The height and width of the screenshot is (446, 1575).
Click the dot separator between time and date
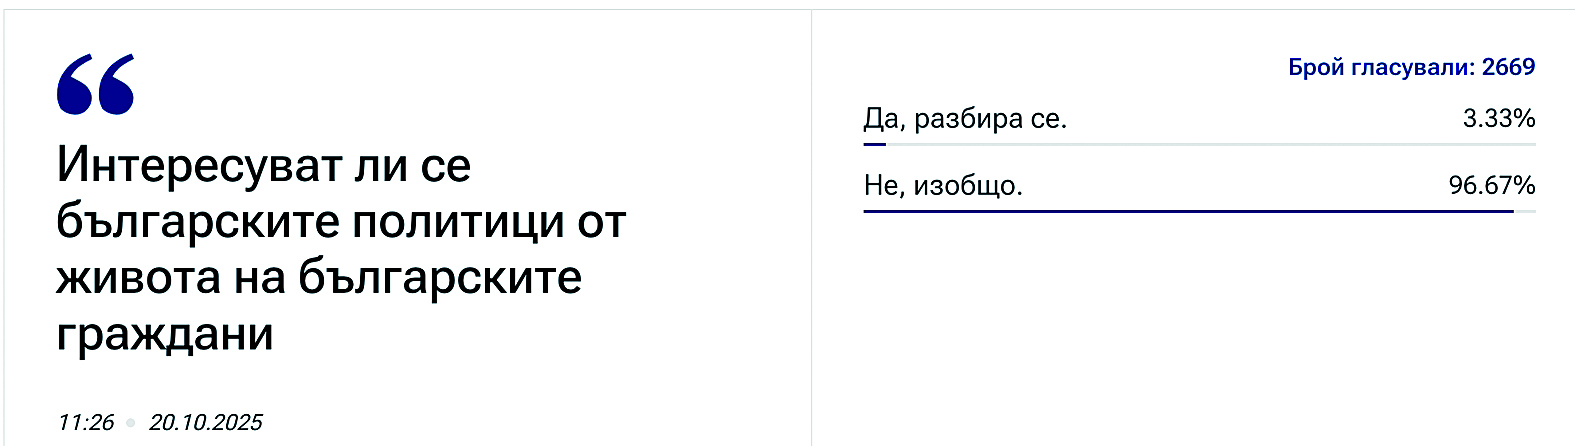coord(131,423)
